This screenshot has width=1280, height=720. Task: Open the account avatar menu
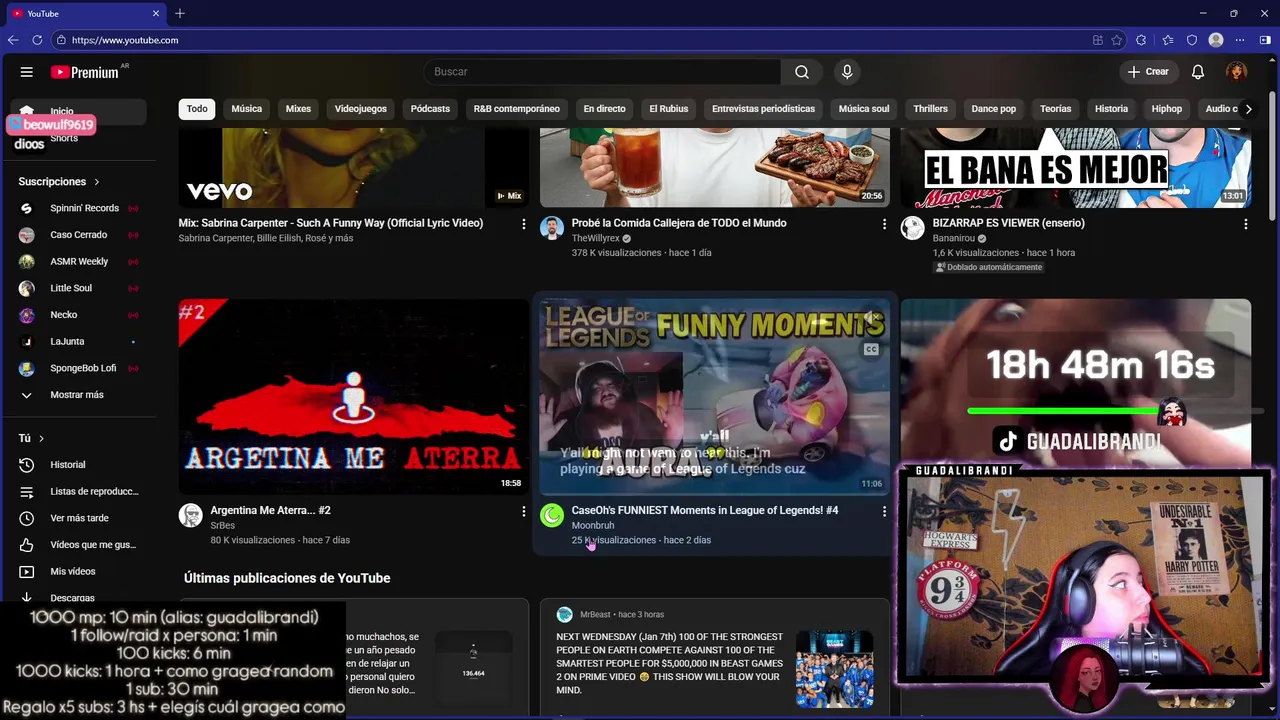click(x=1237, y=72)
